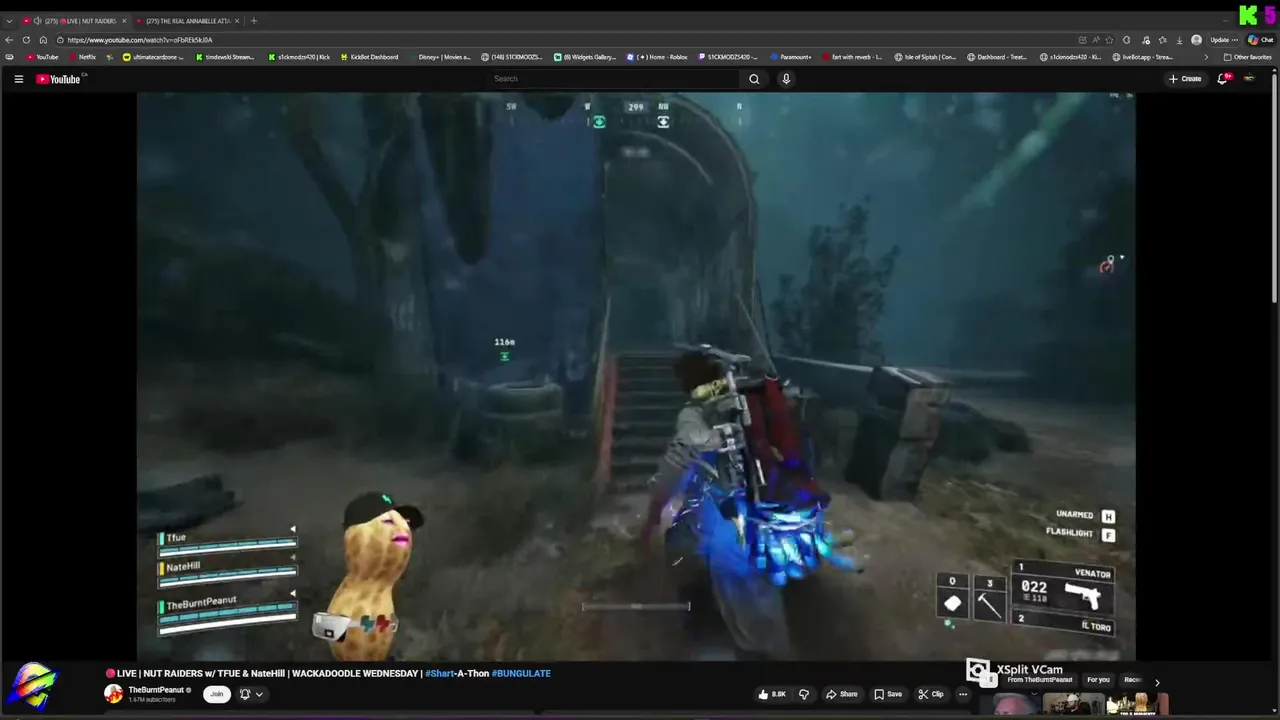Open the Widgets Gallery bookmark
This screenshot has height=720, width=1280.
(x=586, y=57)
